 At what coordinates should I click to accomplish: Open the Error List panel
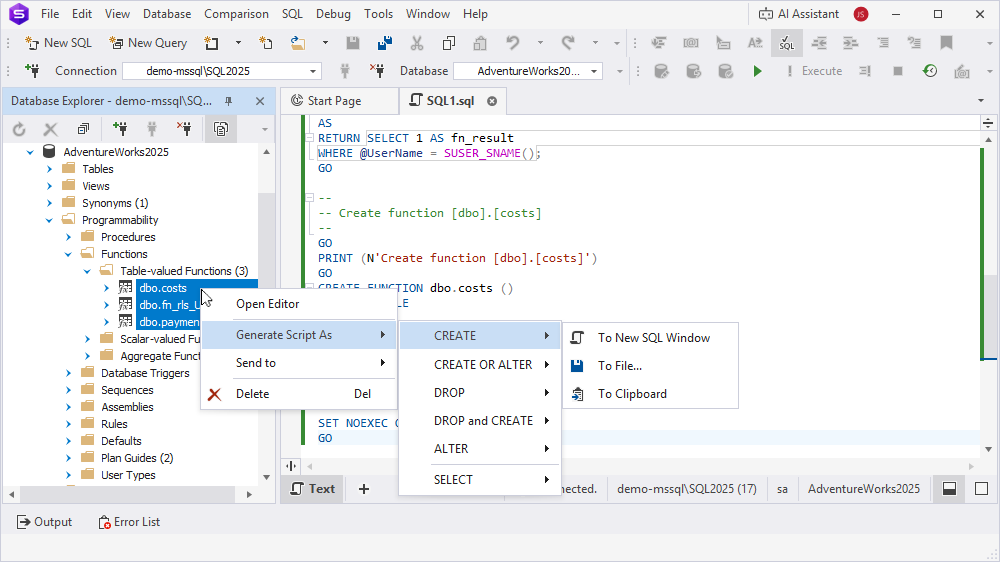(129, 522)
